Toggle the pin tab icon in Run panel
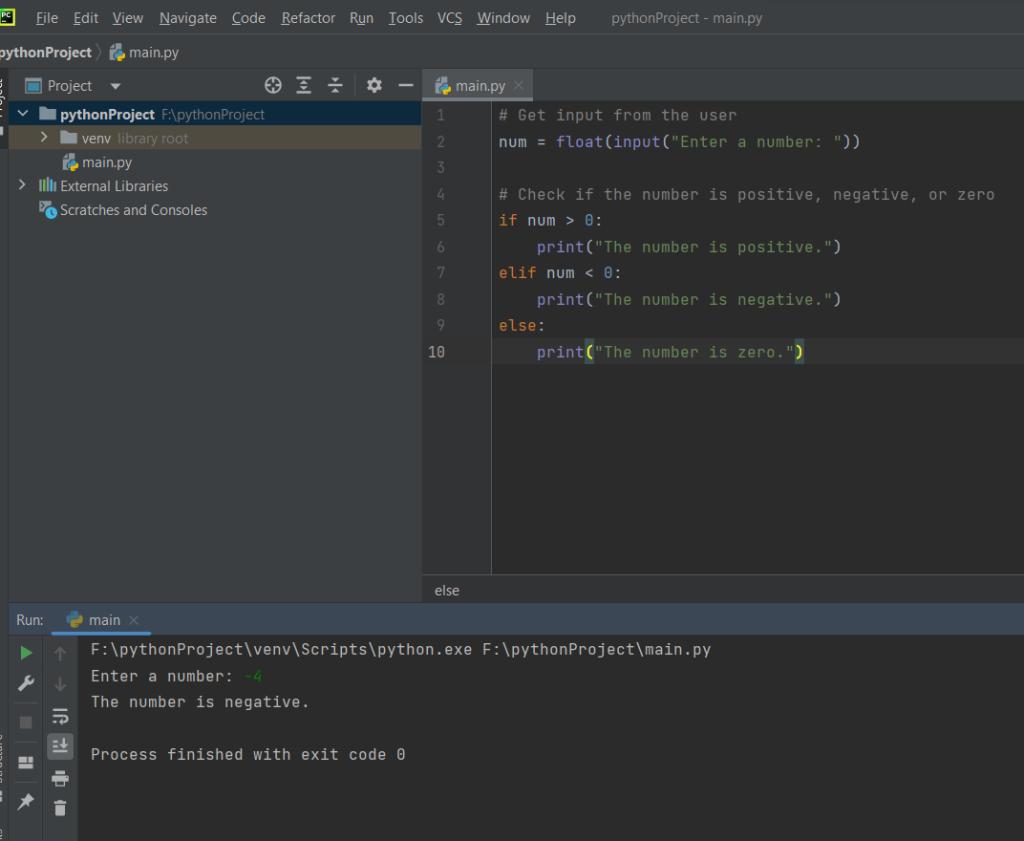Viewport: 1024px width, 841px height. tap(26, 802)
